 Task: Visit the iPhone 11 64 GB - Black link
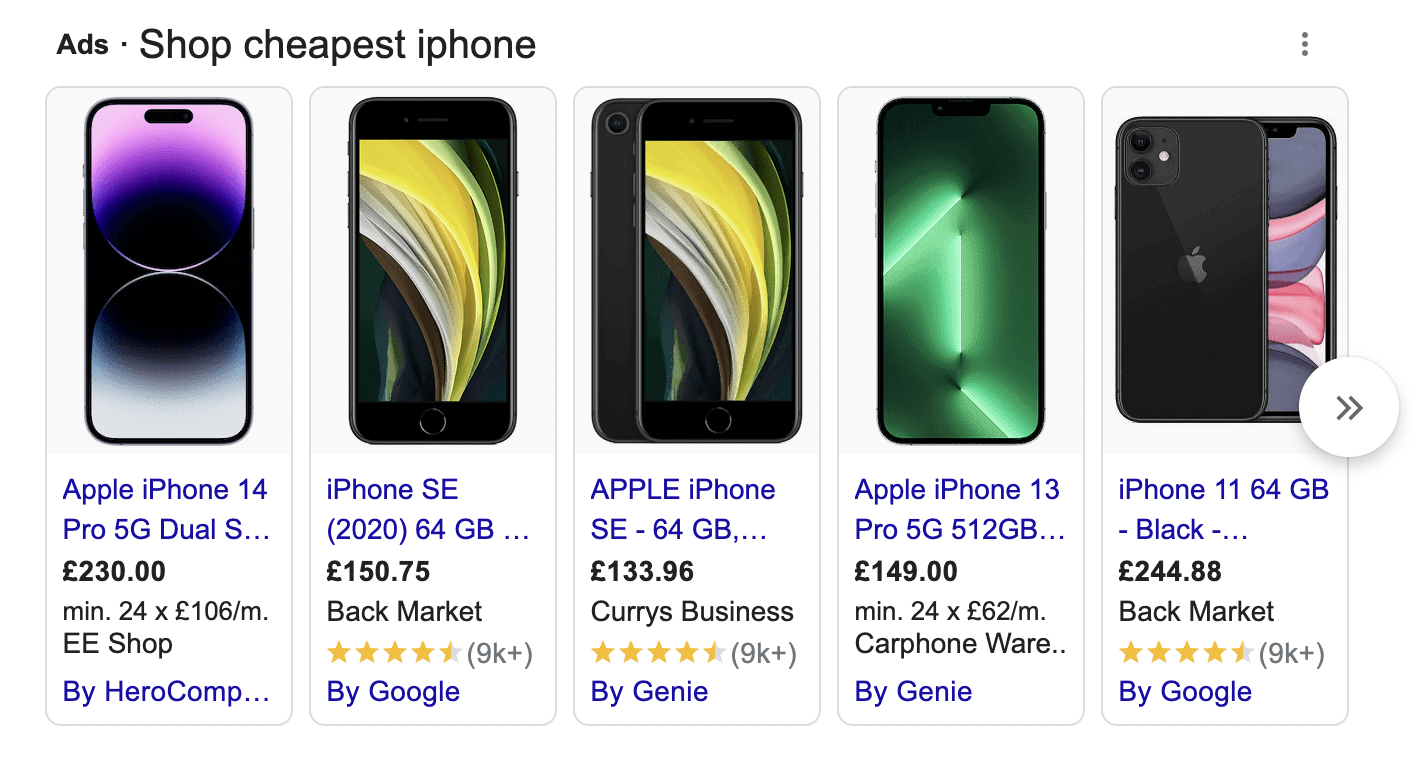1223,509
